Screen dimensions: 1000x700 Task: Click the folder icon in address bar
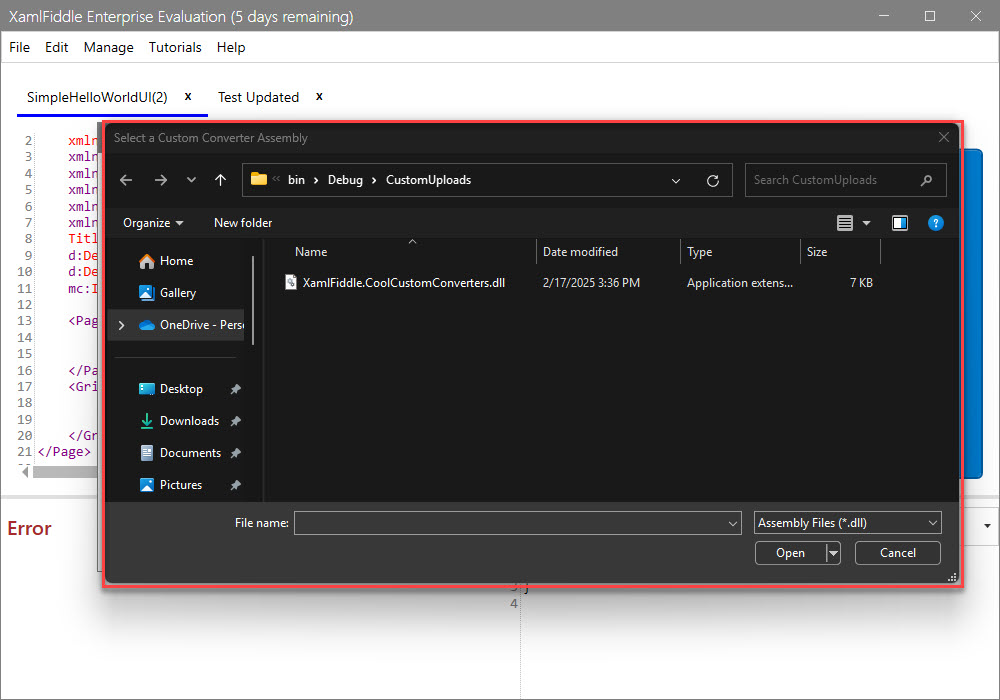pos(258,179)
